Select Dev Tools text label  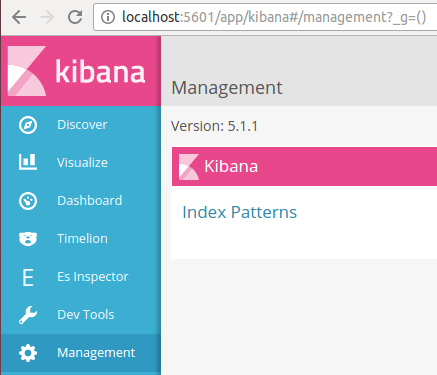coord(86,315)
